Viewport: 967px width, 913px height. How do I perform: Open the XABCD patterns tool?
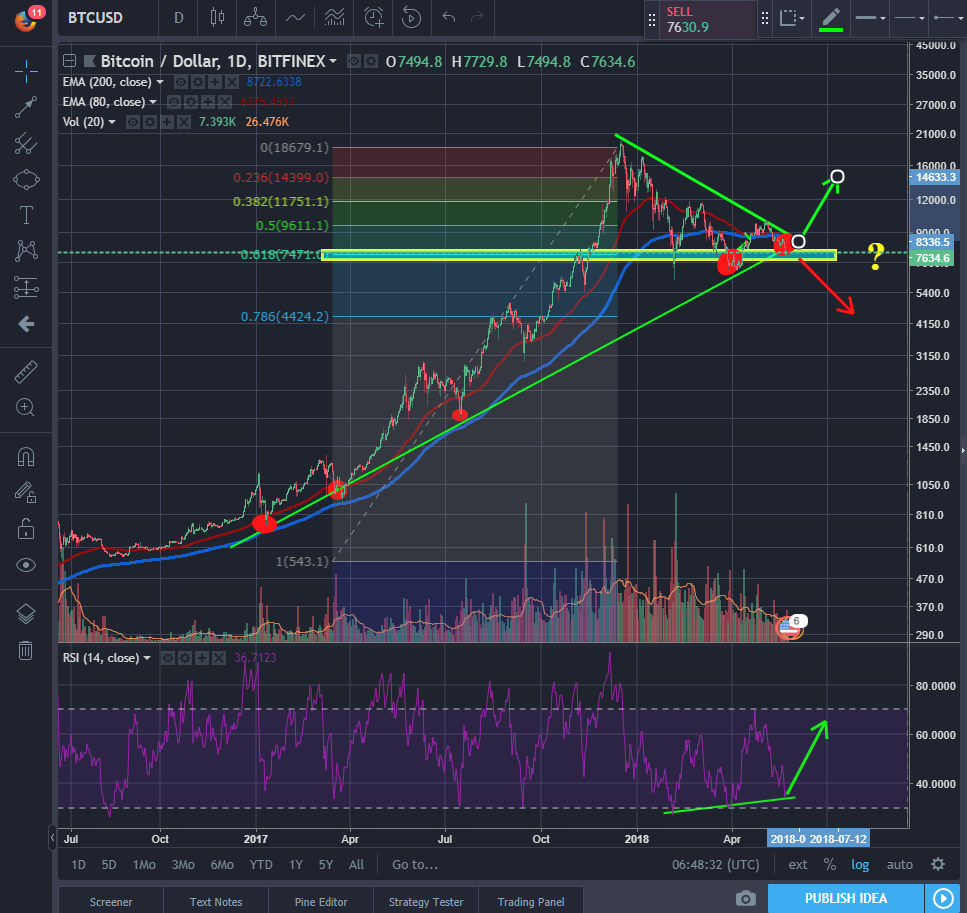click(x=26, y=250)
